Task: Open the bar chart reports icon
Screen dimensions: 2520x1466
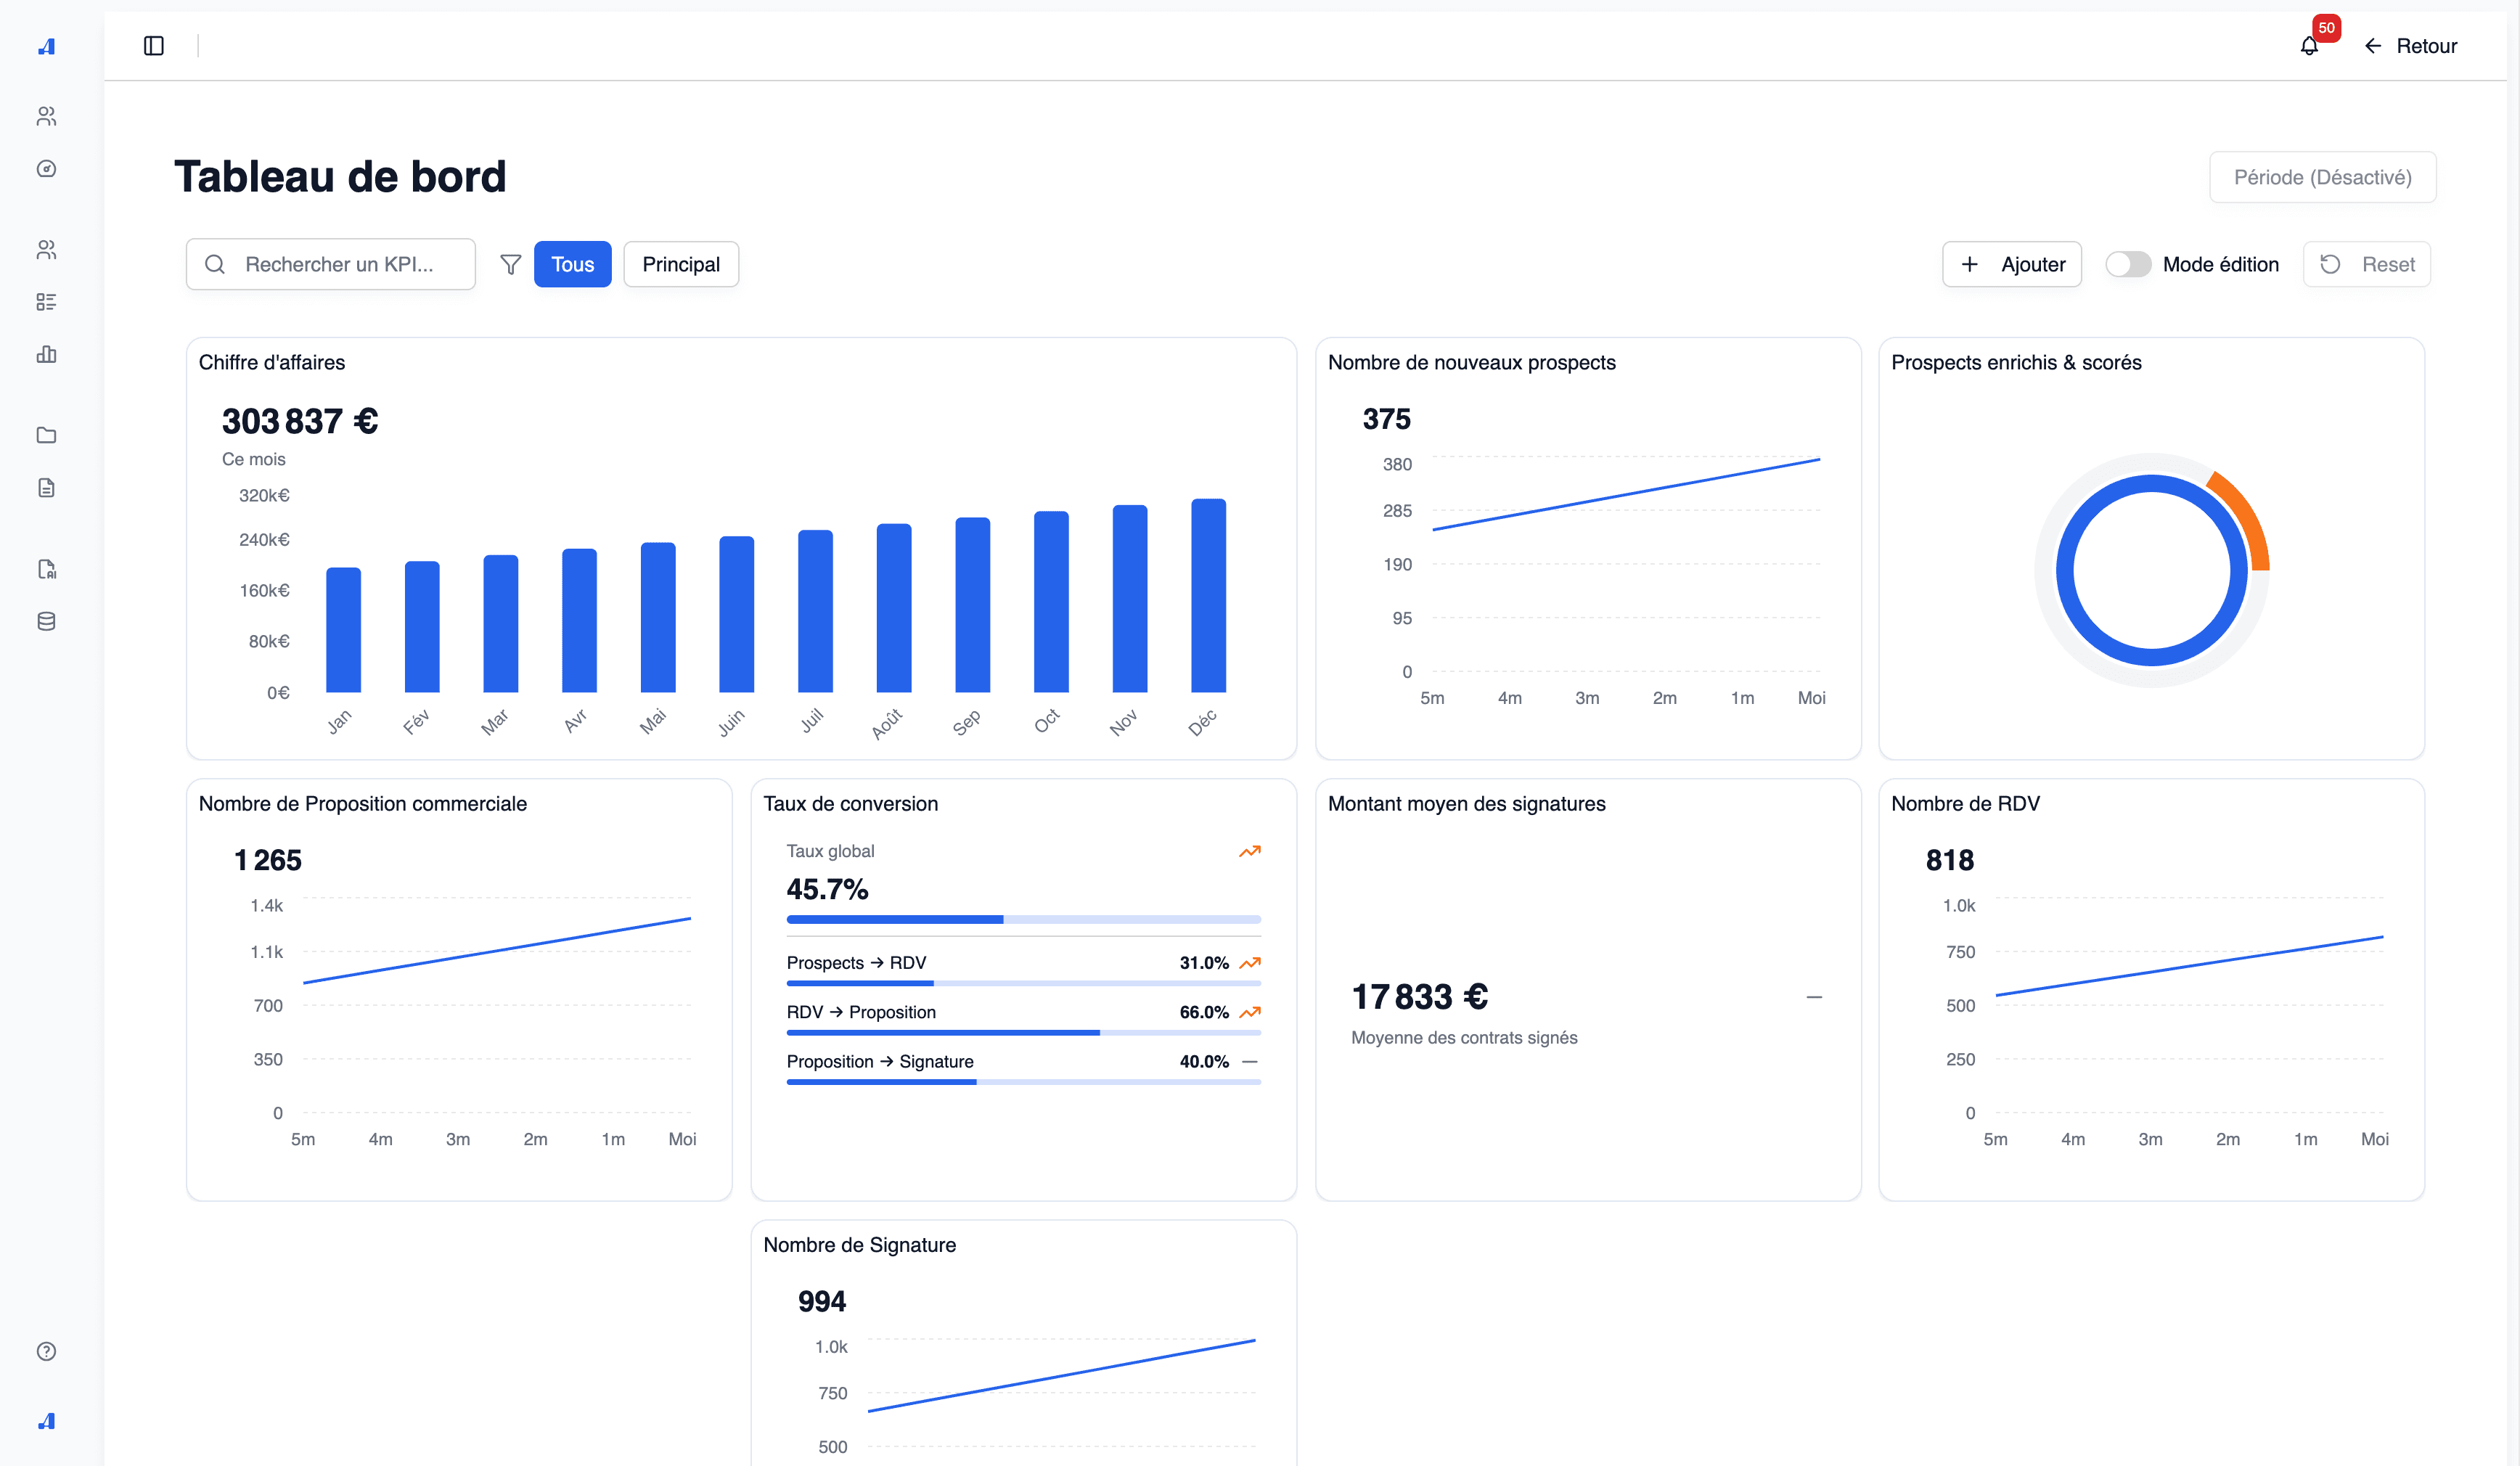Action: 47,355
